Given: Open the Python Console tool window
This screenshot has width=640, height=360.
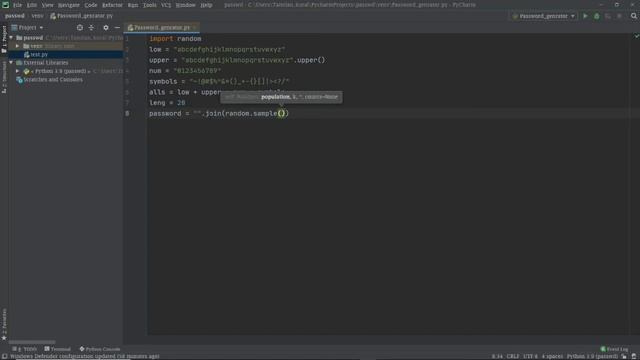Looking at the screenshot, I should (x=100, y=349).
